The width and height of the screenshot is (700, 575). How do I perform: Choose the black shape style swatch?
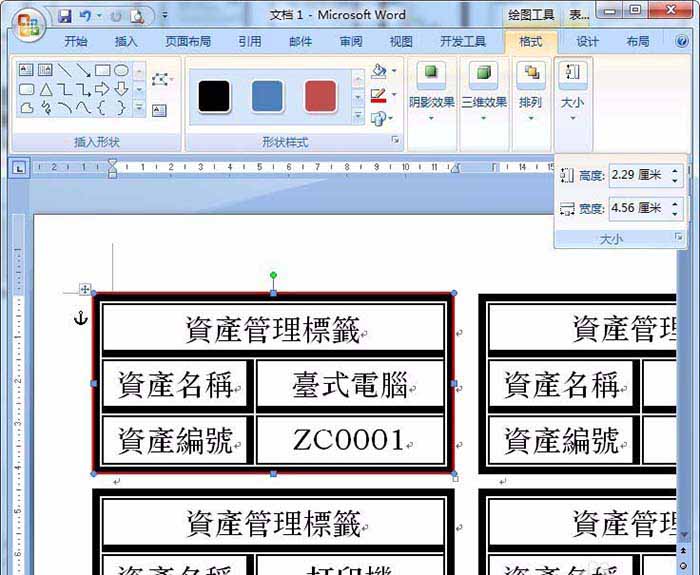214,96
